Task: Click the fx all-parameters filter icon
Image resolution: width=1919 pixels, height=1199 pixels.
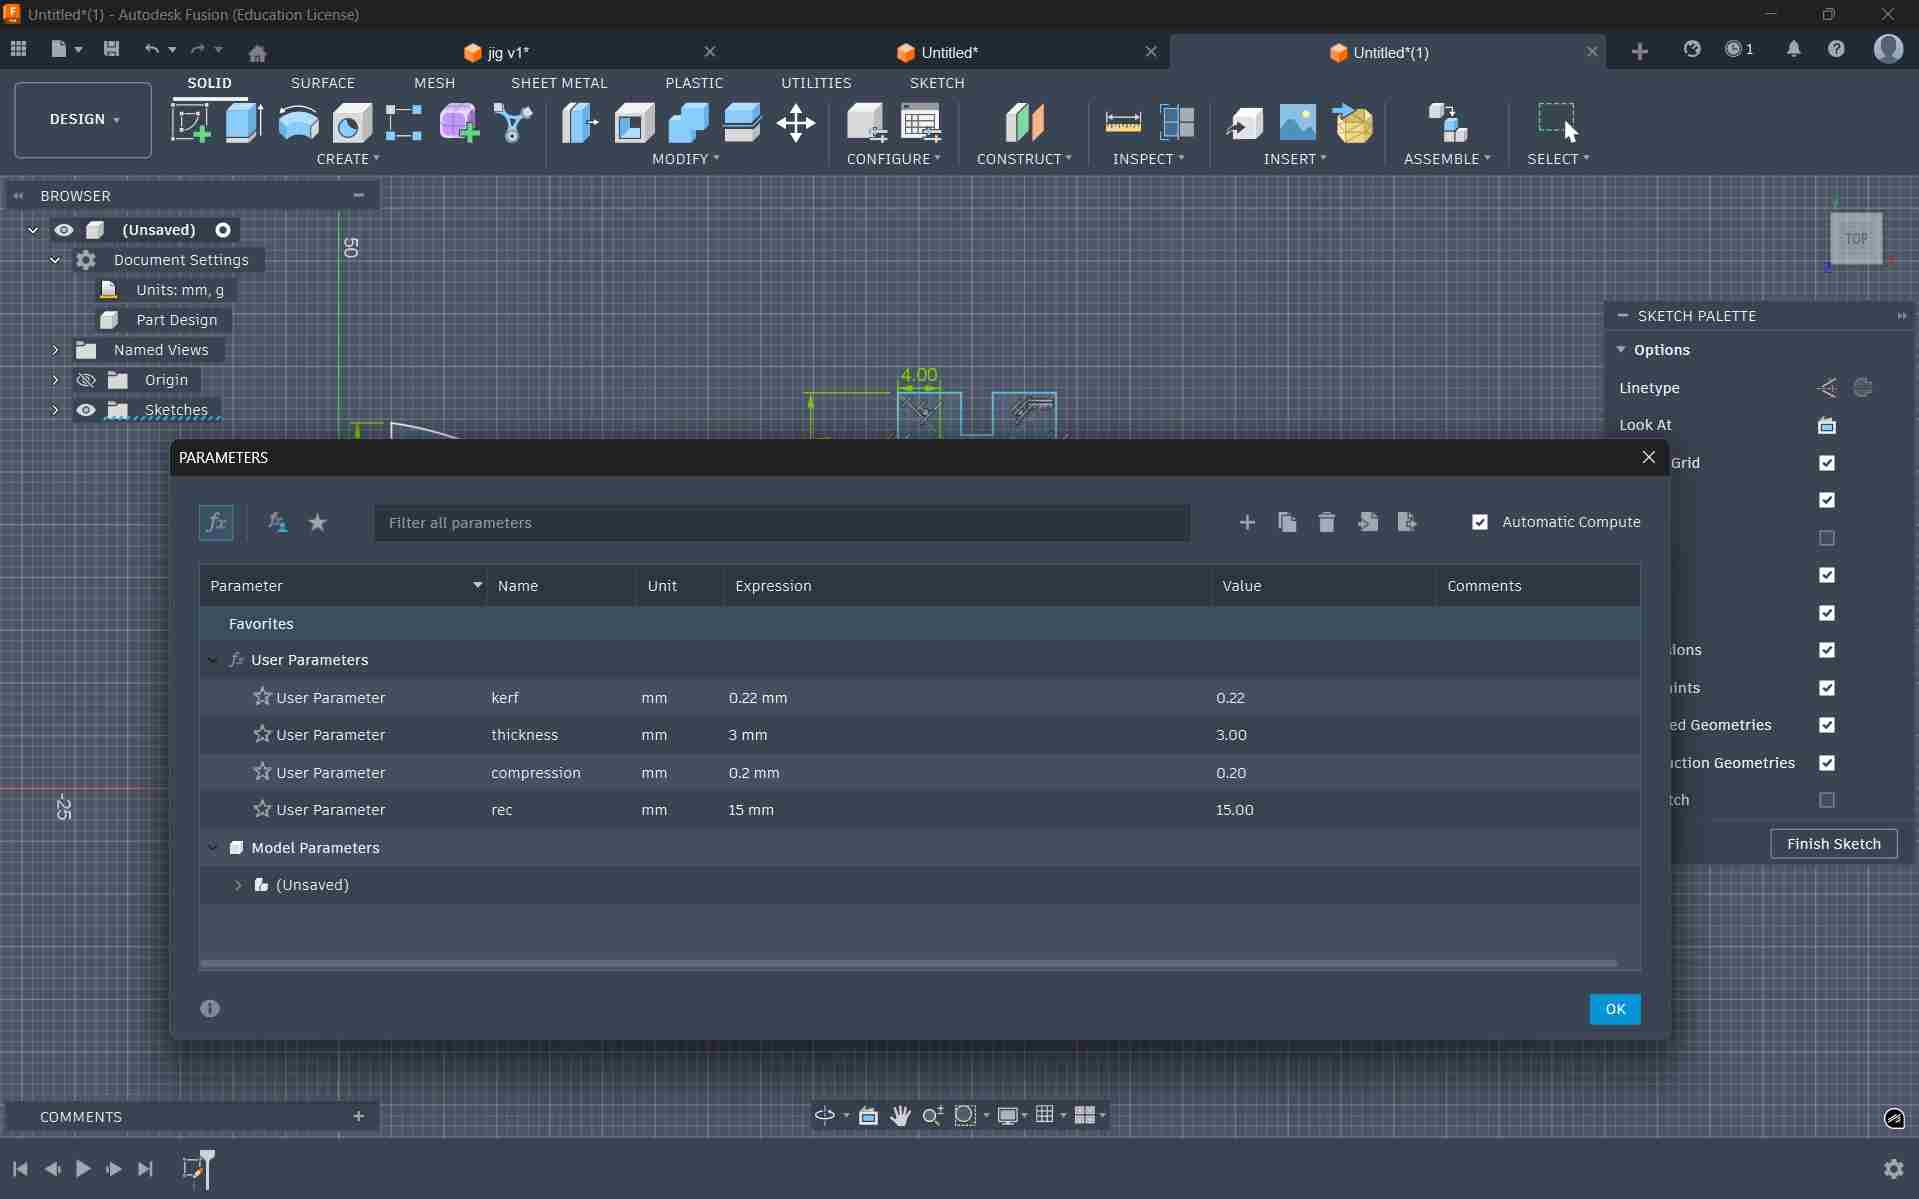Action: pyautogui.click(x=216, y=522)
